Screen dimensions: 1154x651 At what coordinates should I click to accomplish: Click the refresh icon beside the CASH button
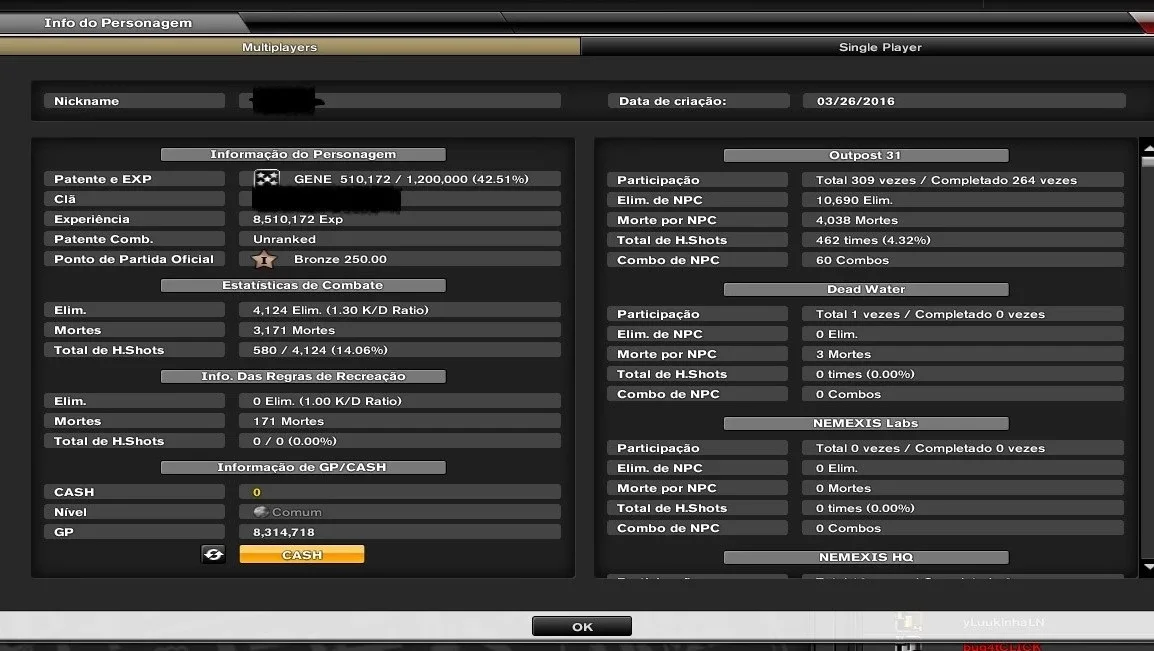click(213, 554)
